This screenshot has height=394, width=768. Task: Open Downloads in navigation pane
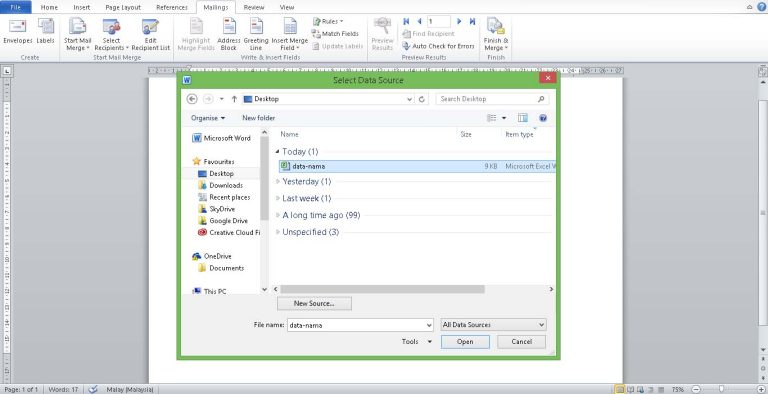pyautogui.click(x=220, y=185)
